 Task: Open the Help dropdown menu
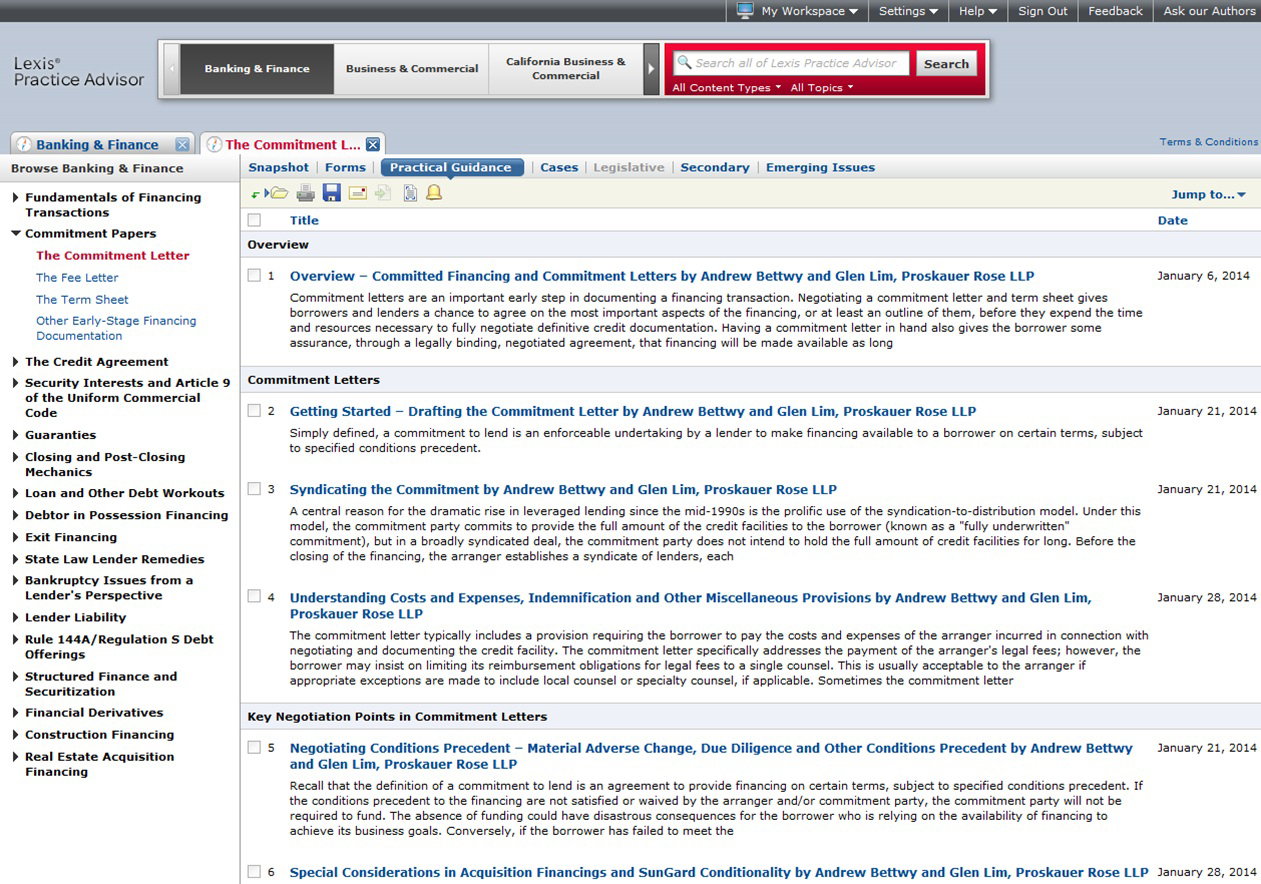[977, 11]
